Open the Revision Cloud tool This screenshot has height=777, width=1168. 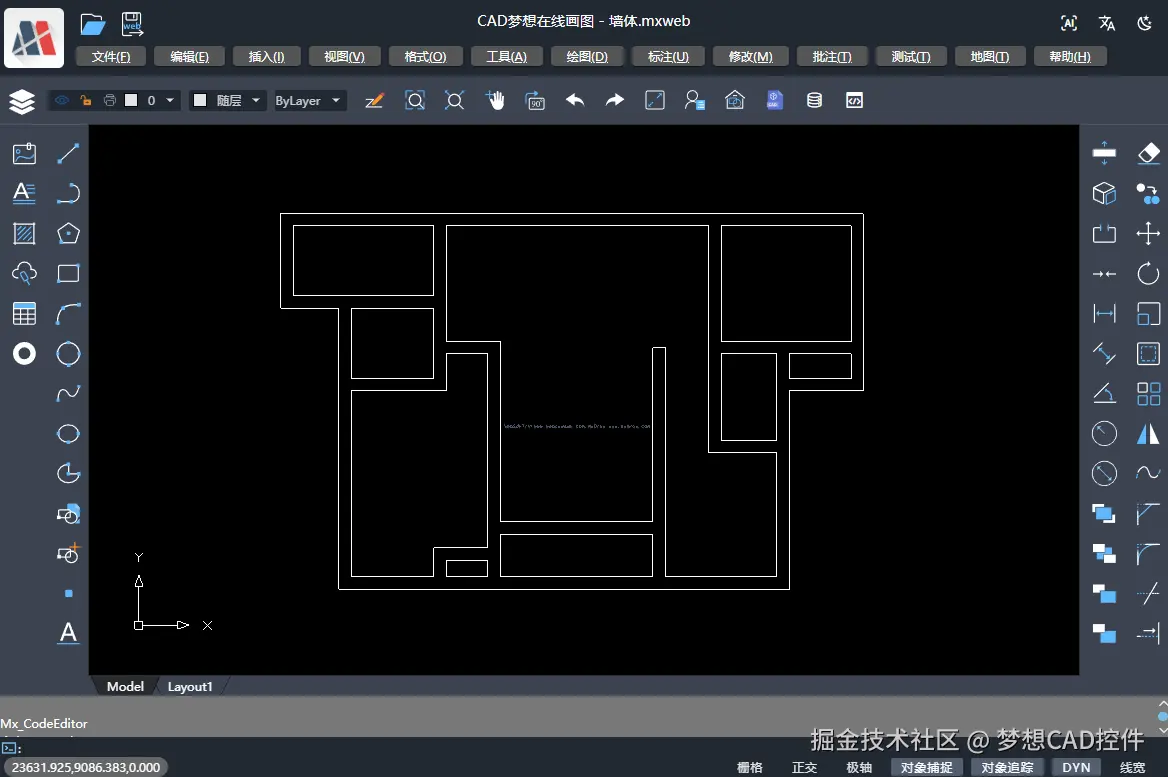24,273
